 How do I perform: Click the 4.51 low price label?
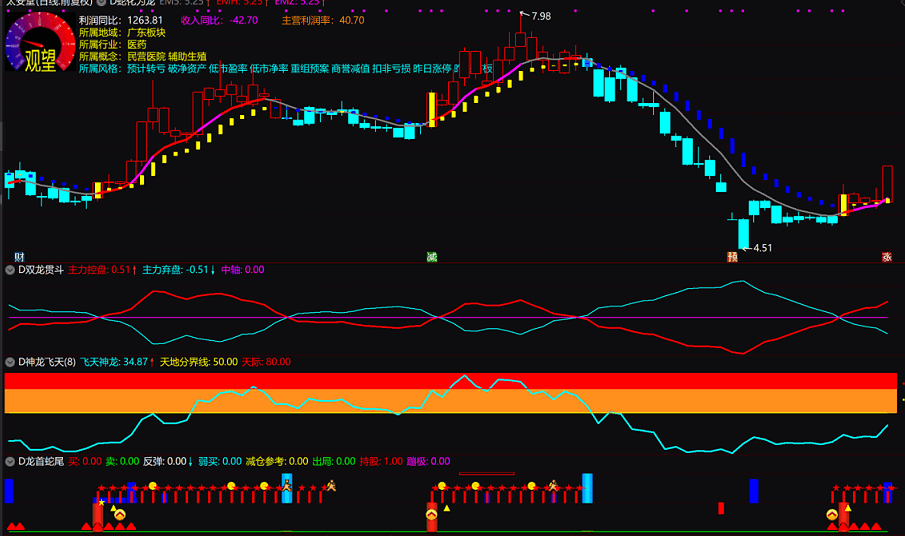click(x=762, y=248)
